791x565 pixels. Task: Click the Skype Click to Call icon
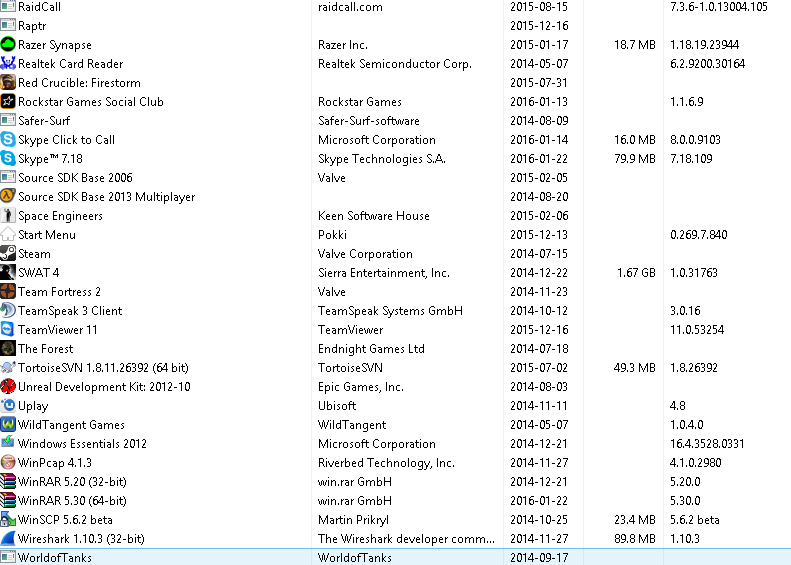(8, 139)
